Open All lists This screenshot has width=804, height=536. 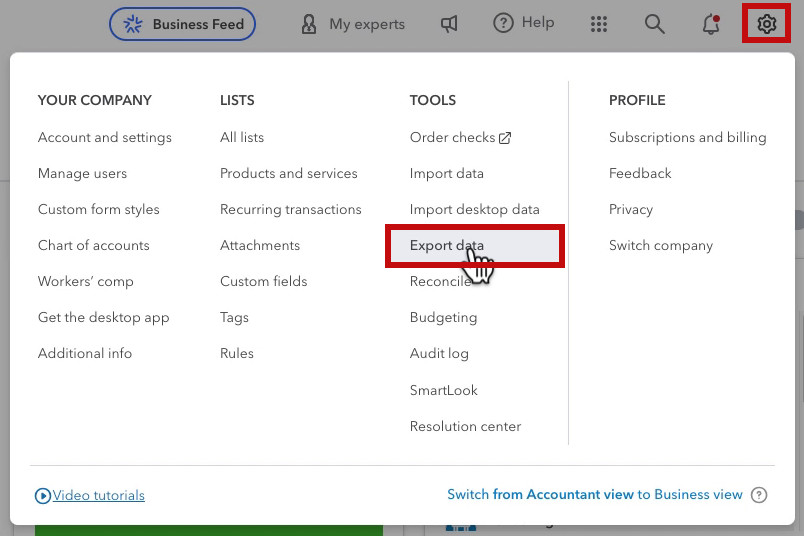coord(242,137)
